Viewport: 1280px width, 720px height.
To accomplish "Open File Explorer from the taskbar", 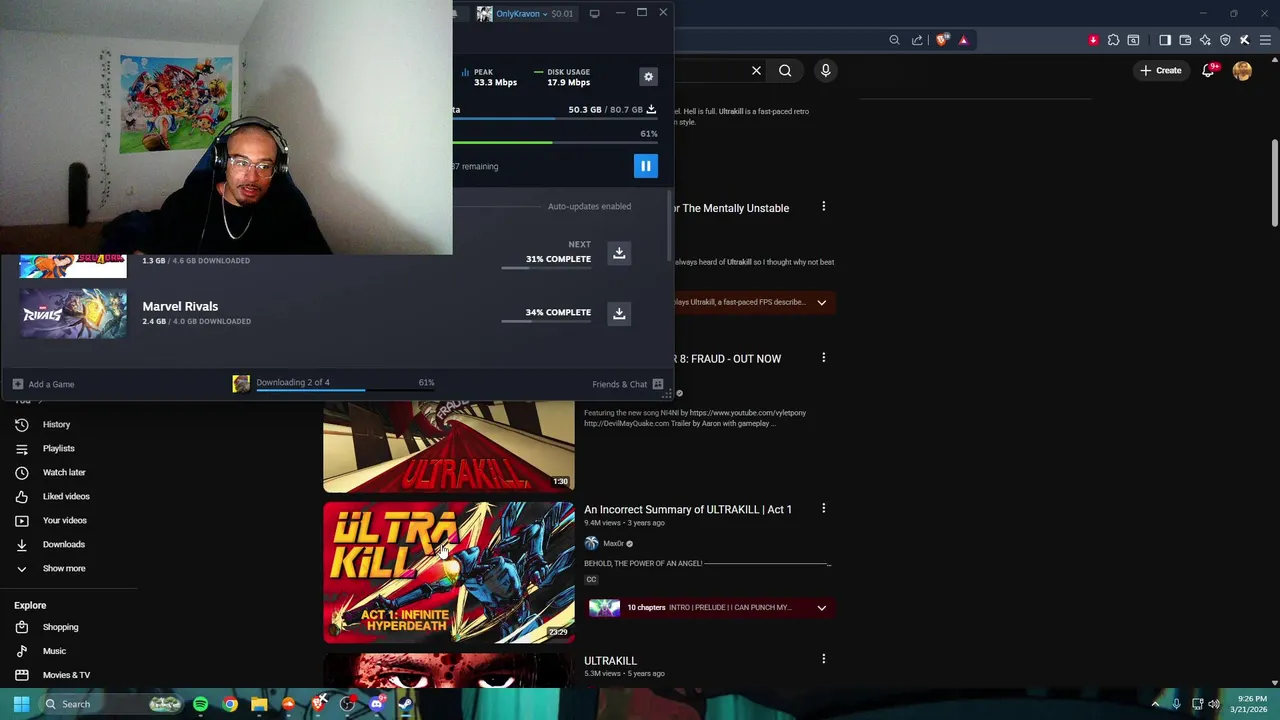I will click(259, 704).
